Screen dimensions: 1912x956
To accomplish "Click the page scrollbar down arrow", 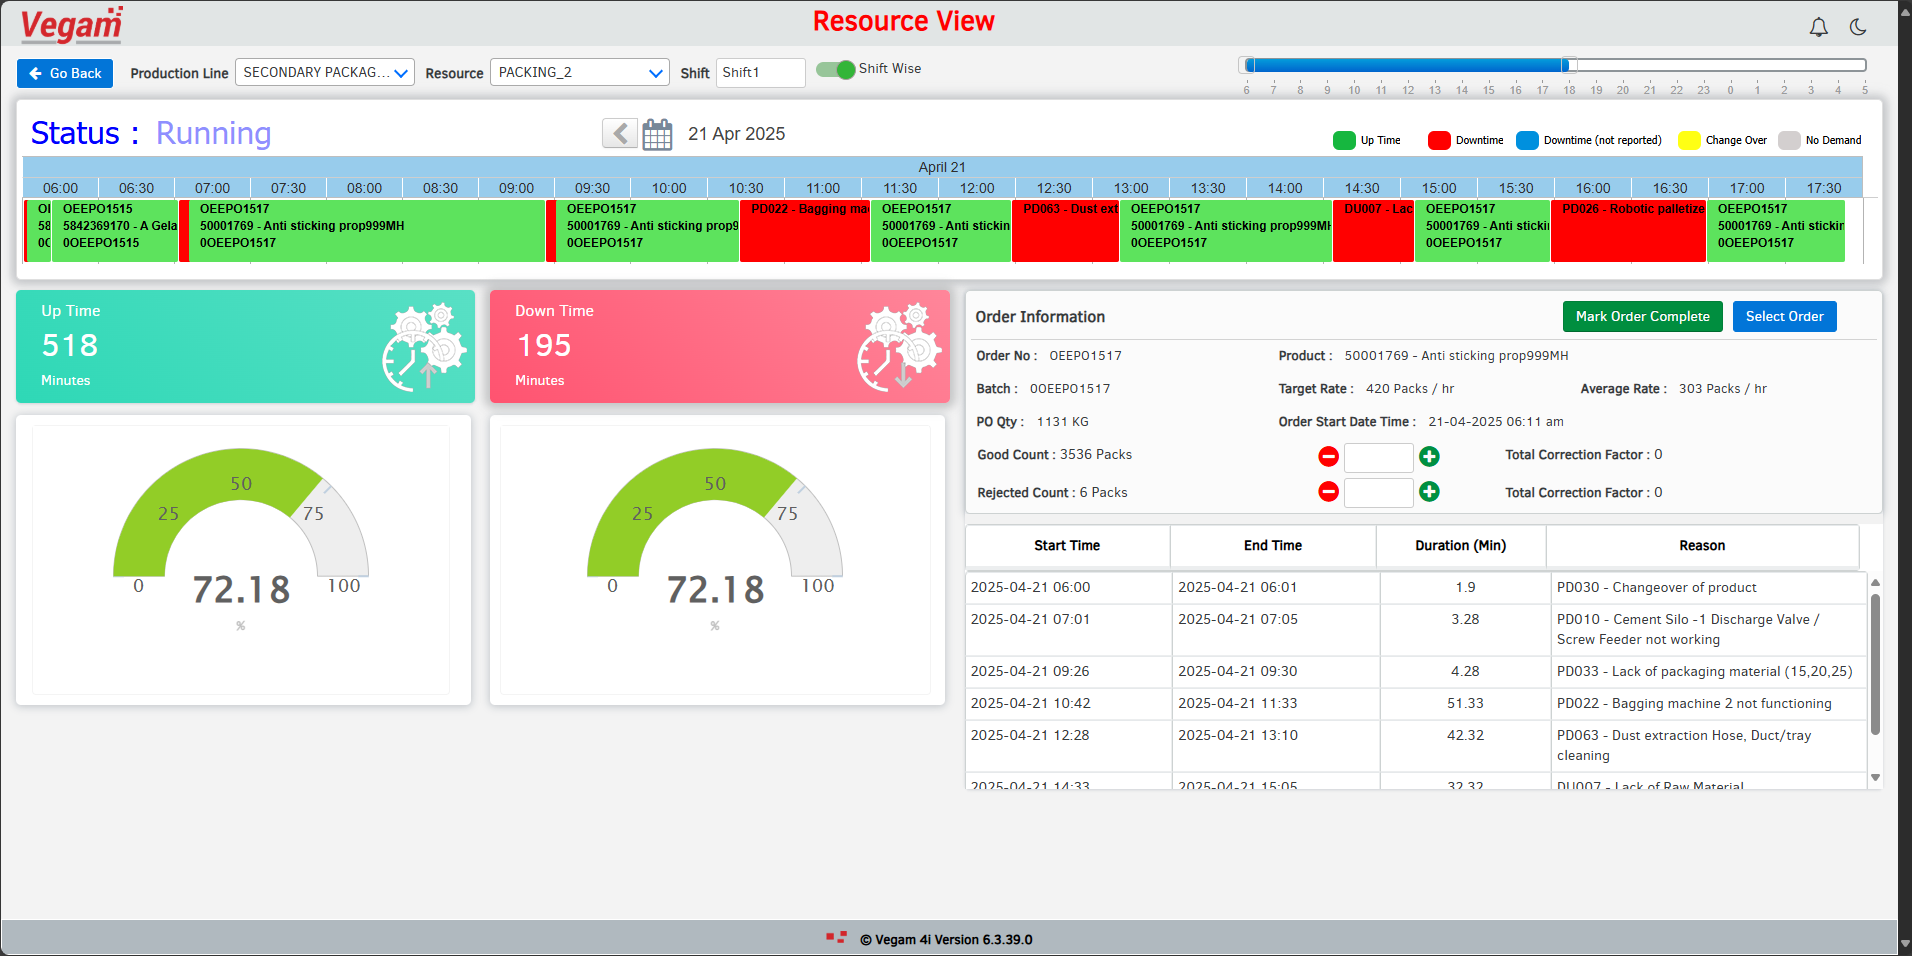I will click(x=1905, y=943).
